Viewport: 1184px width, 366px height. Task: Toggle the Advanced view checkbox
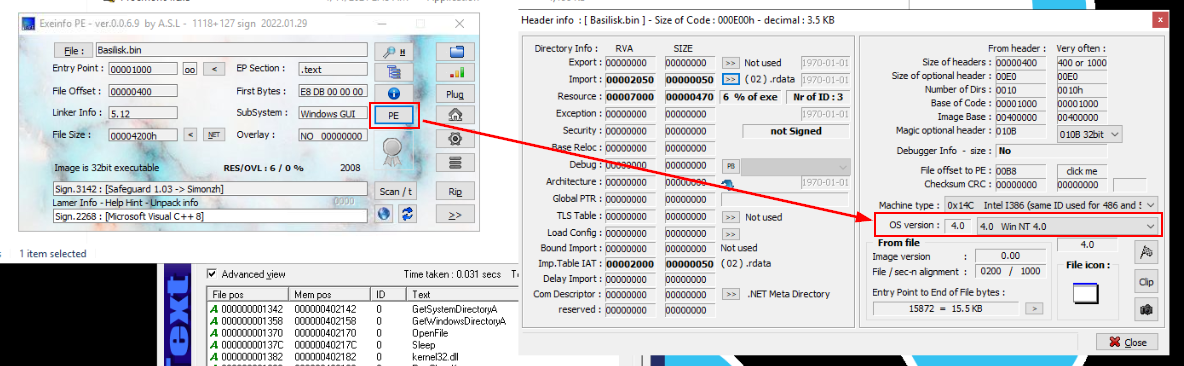point(212,274)
